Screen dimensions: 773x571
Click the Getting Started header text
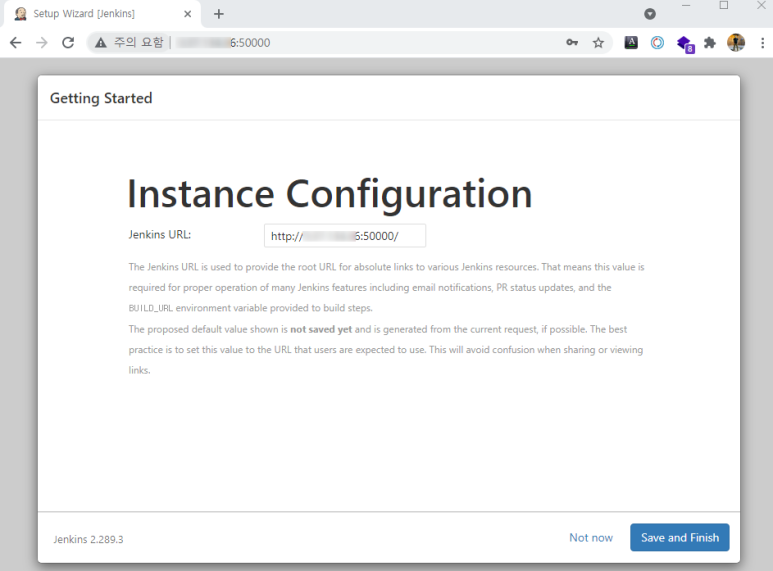101,98
